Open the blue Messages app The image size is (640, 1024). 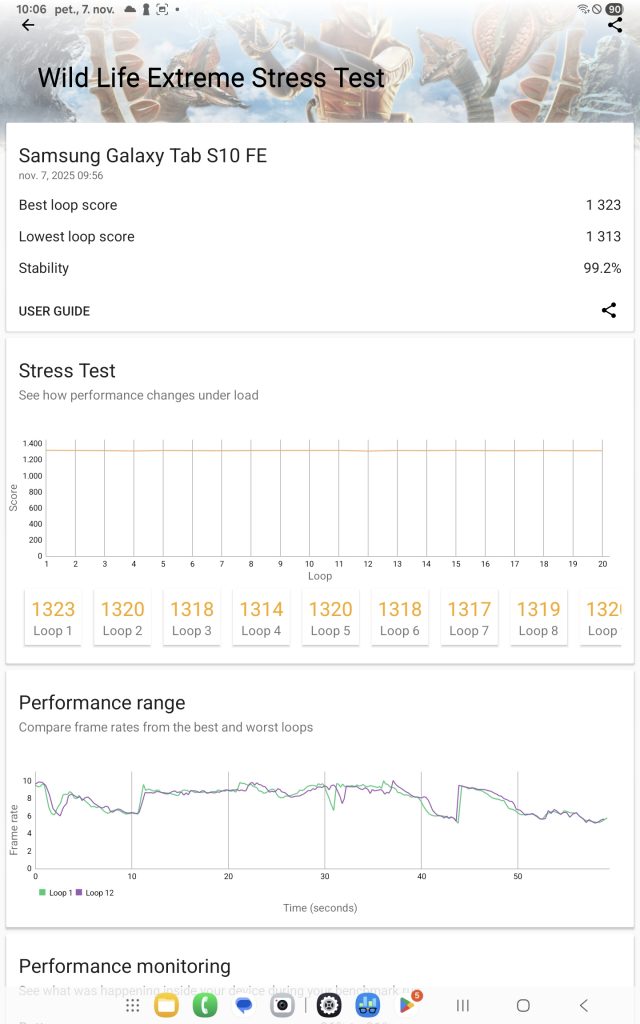tap(244, 1005)
